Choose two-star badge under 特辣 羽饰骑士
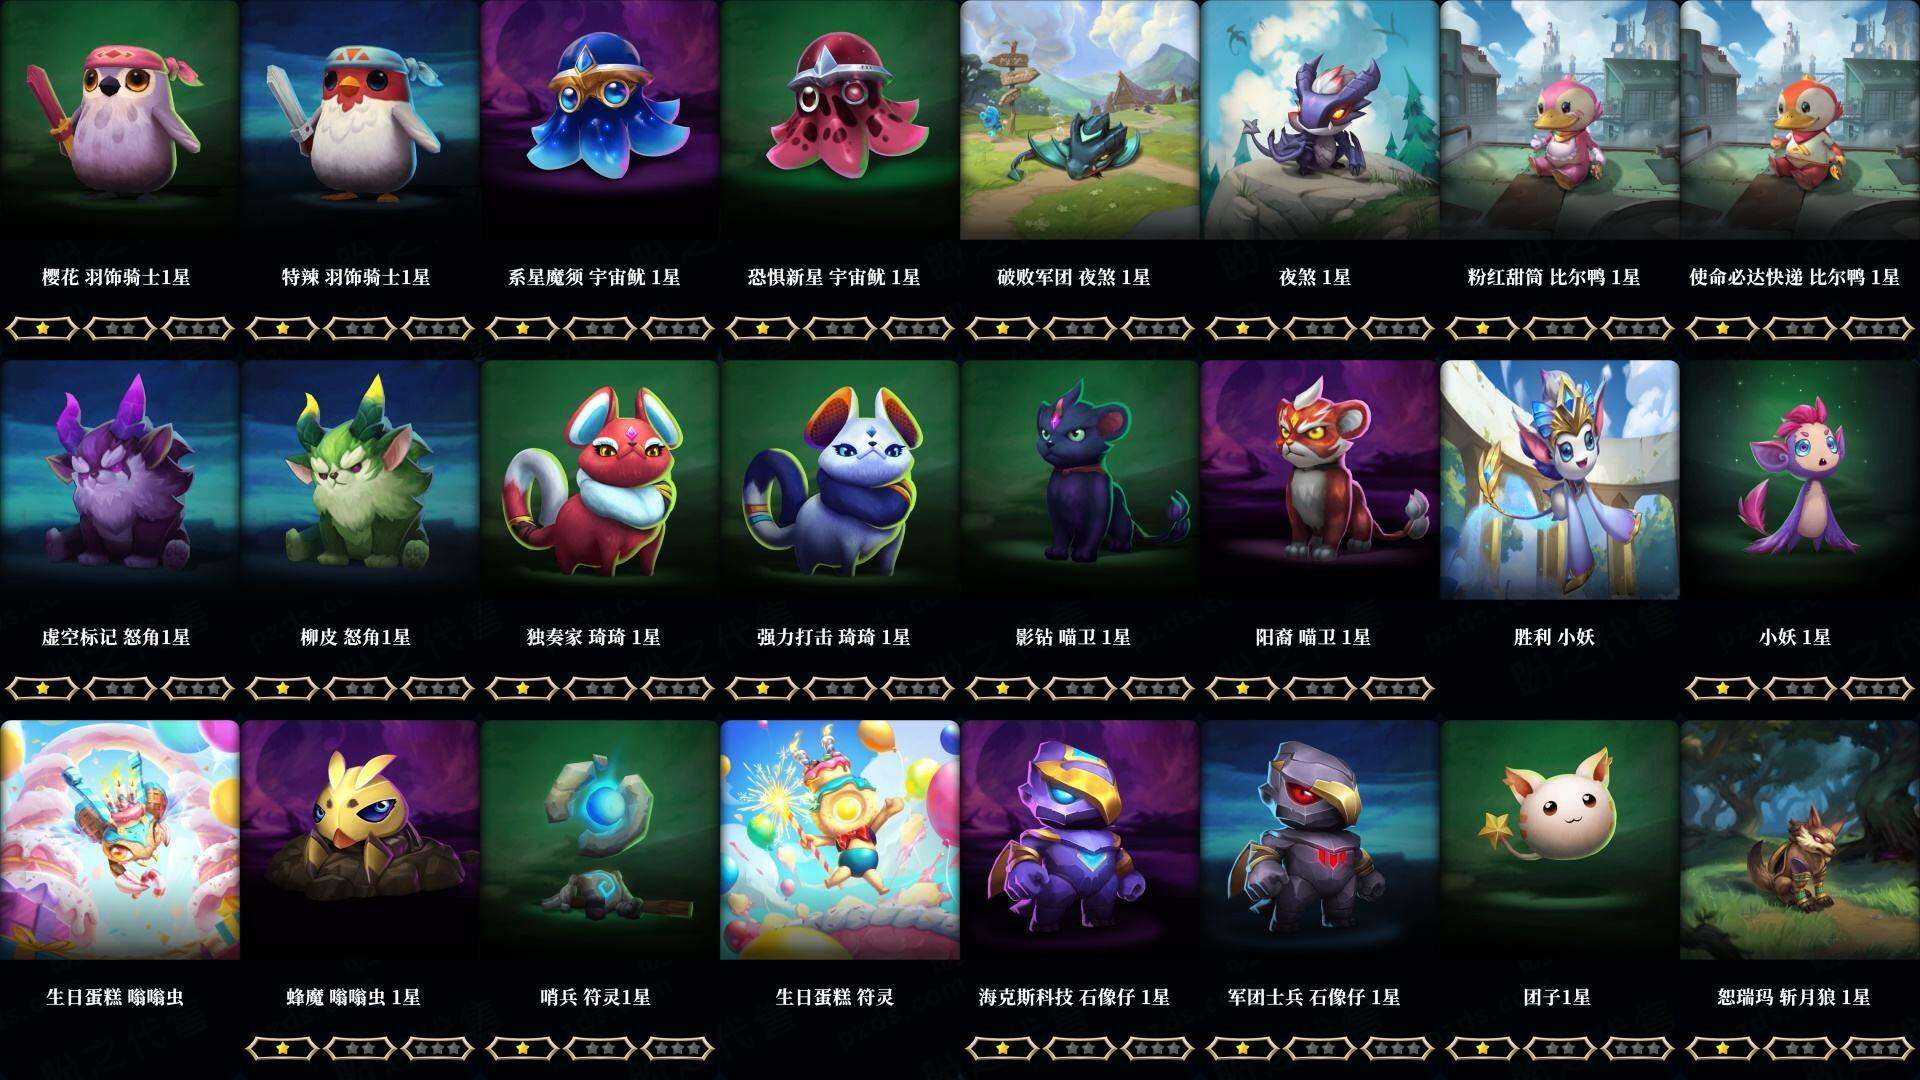This screenshot has width=1920, height=1080. [x=360, y=328]
